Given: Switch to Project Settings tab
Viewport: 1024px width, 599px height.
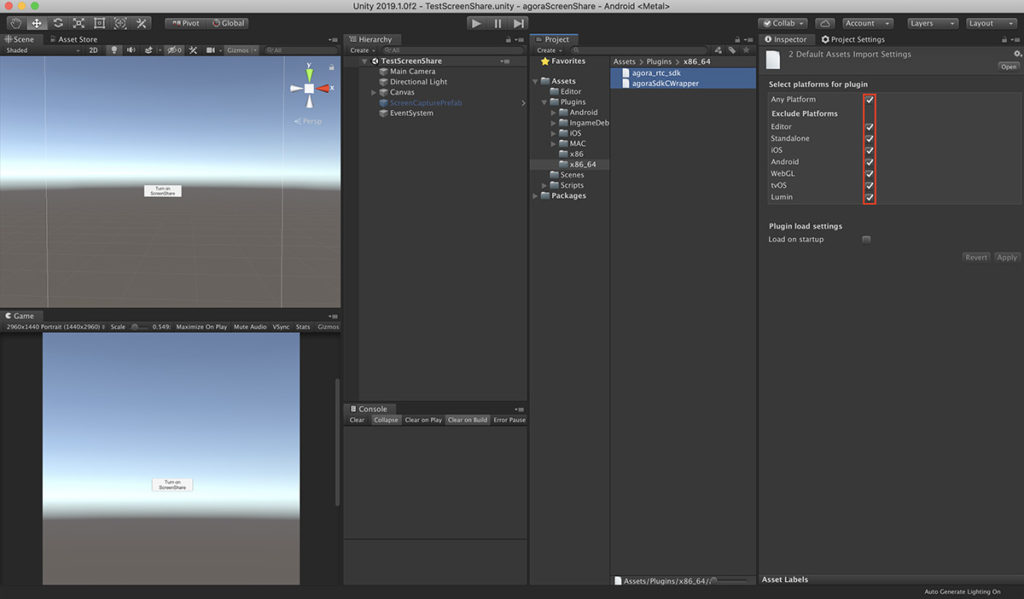Looking at the screenshot, I should coord(852,39).
